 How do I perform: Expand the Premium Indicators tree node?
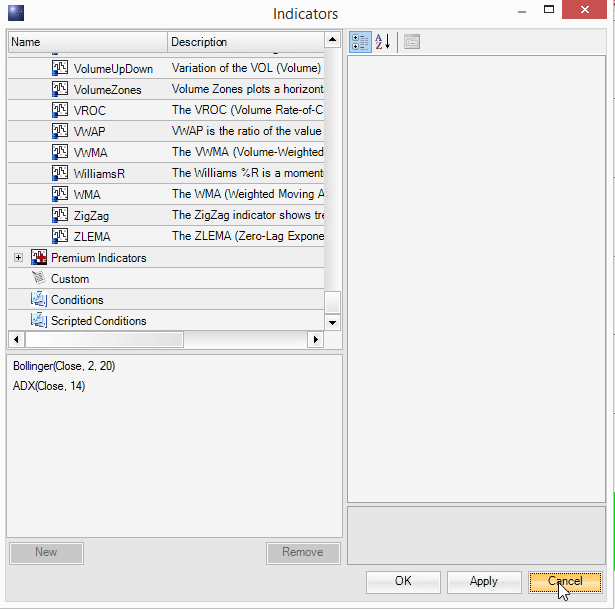pos(18,258)
